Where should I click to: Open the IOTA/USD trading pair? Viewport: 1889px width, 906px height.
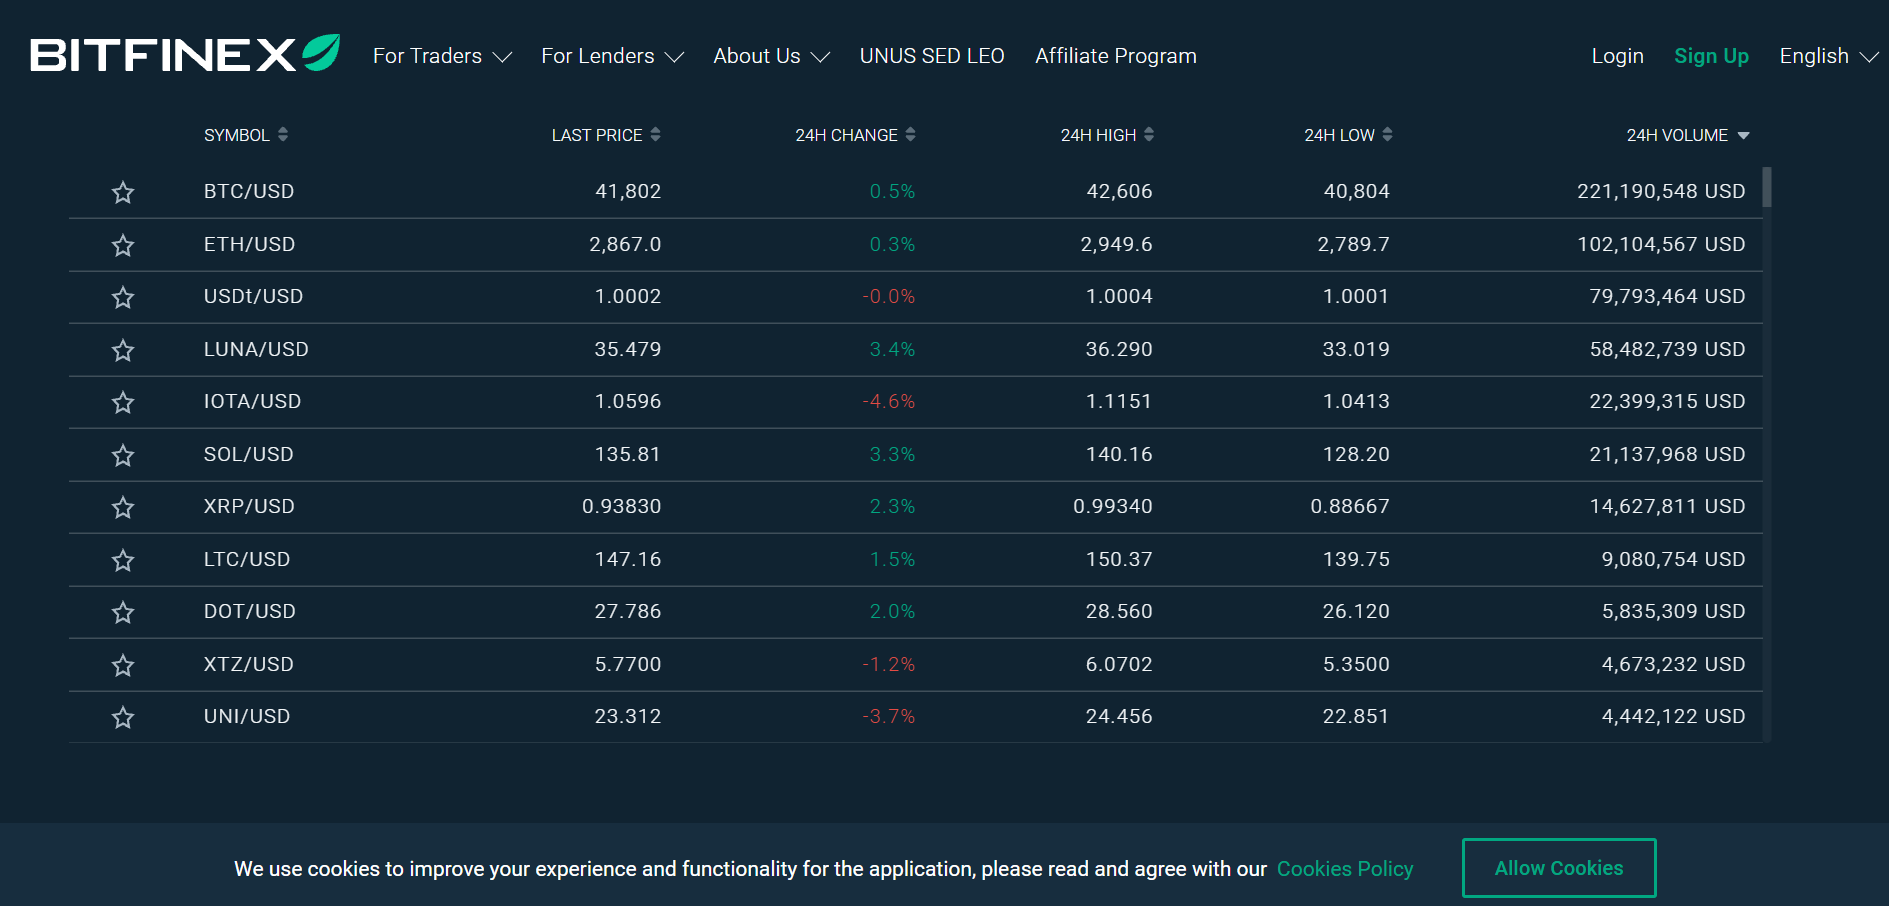252,401
